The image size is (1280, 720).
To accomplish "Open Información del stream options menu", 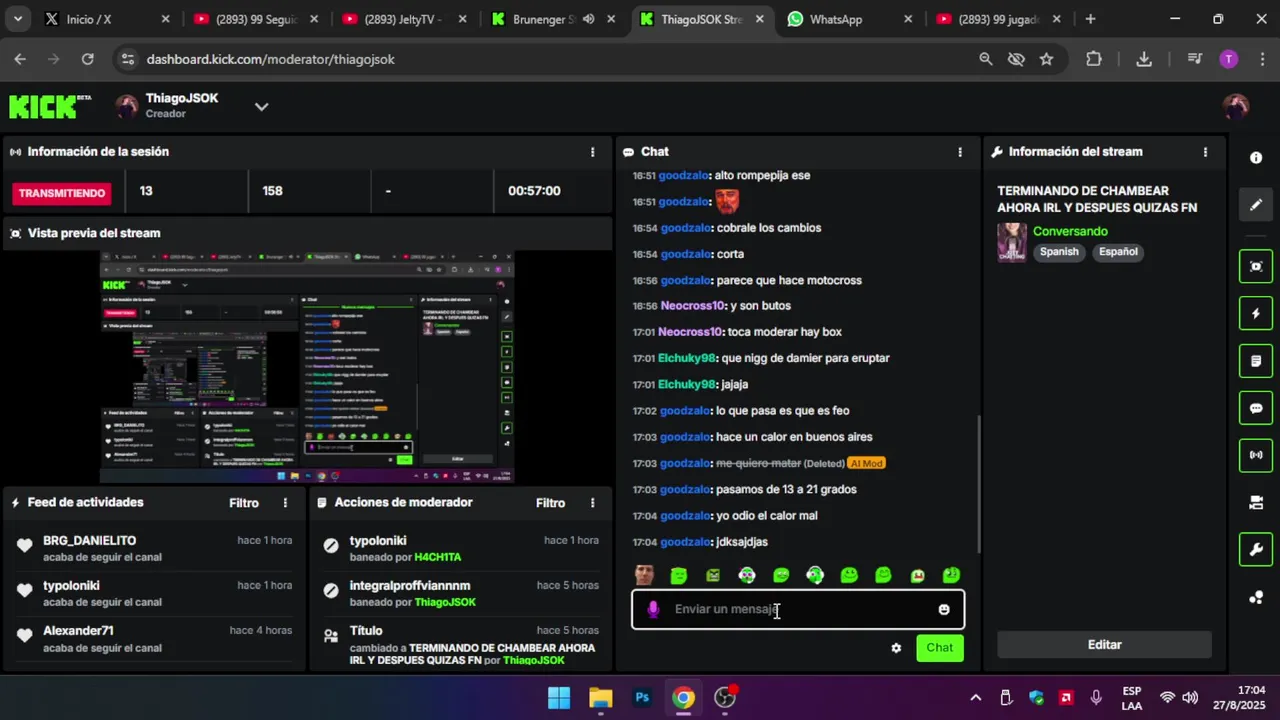I will pos(1205,152).
